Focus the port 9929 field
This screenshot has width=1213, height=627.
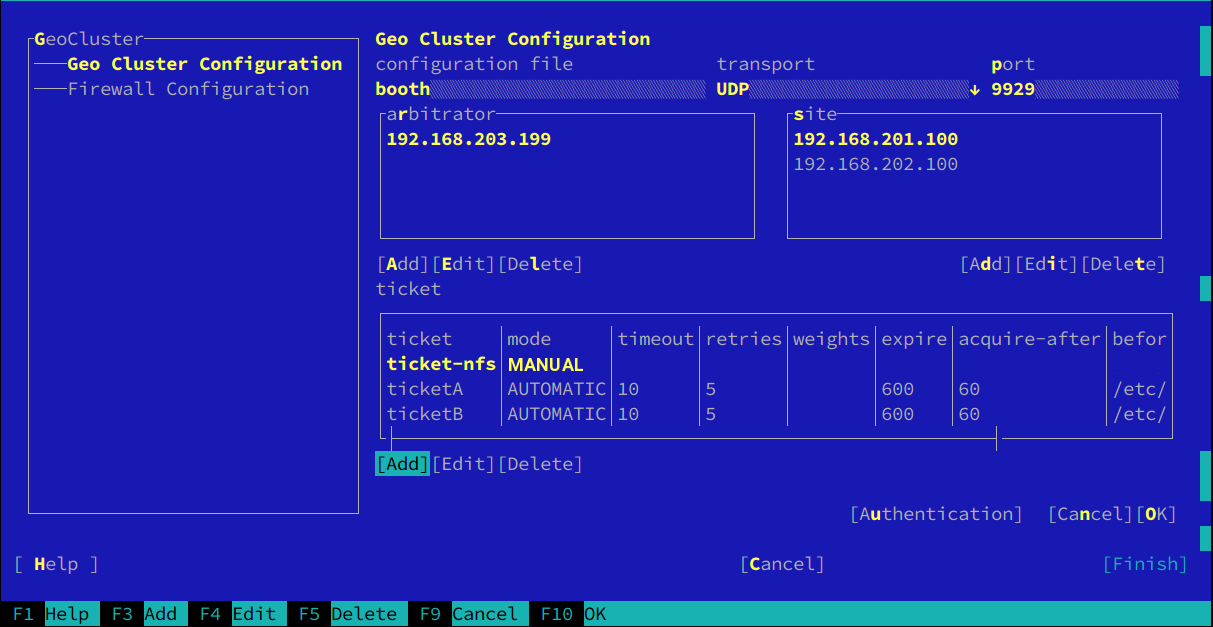[x=1083, y=89]
